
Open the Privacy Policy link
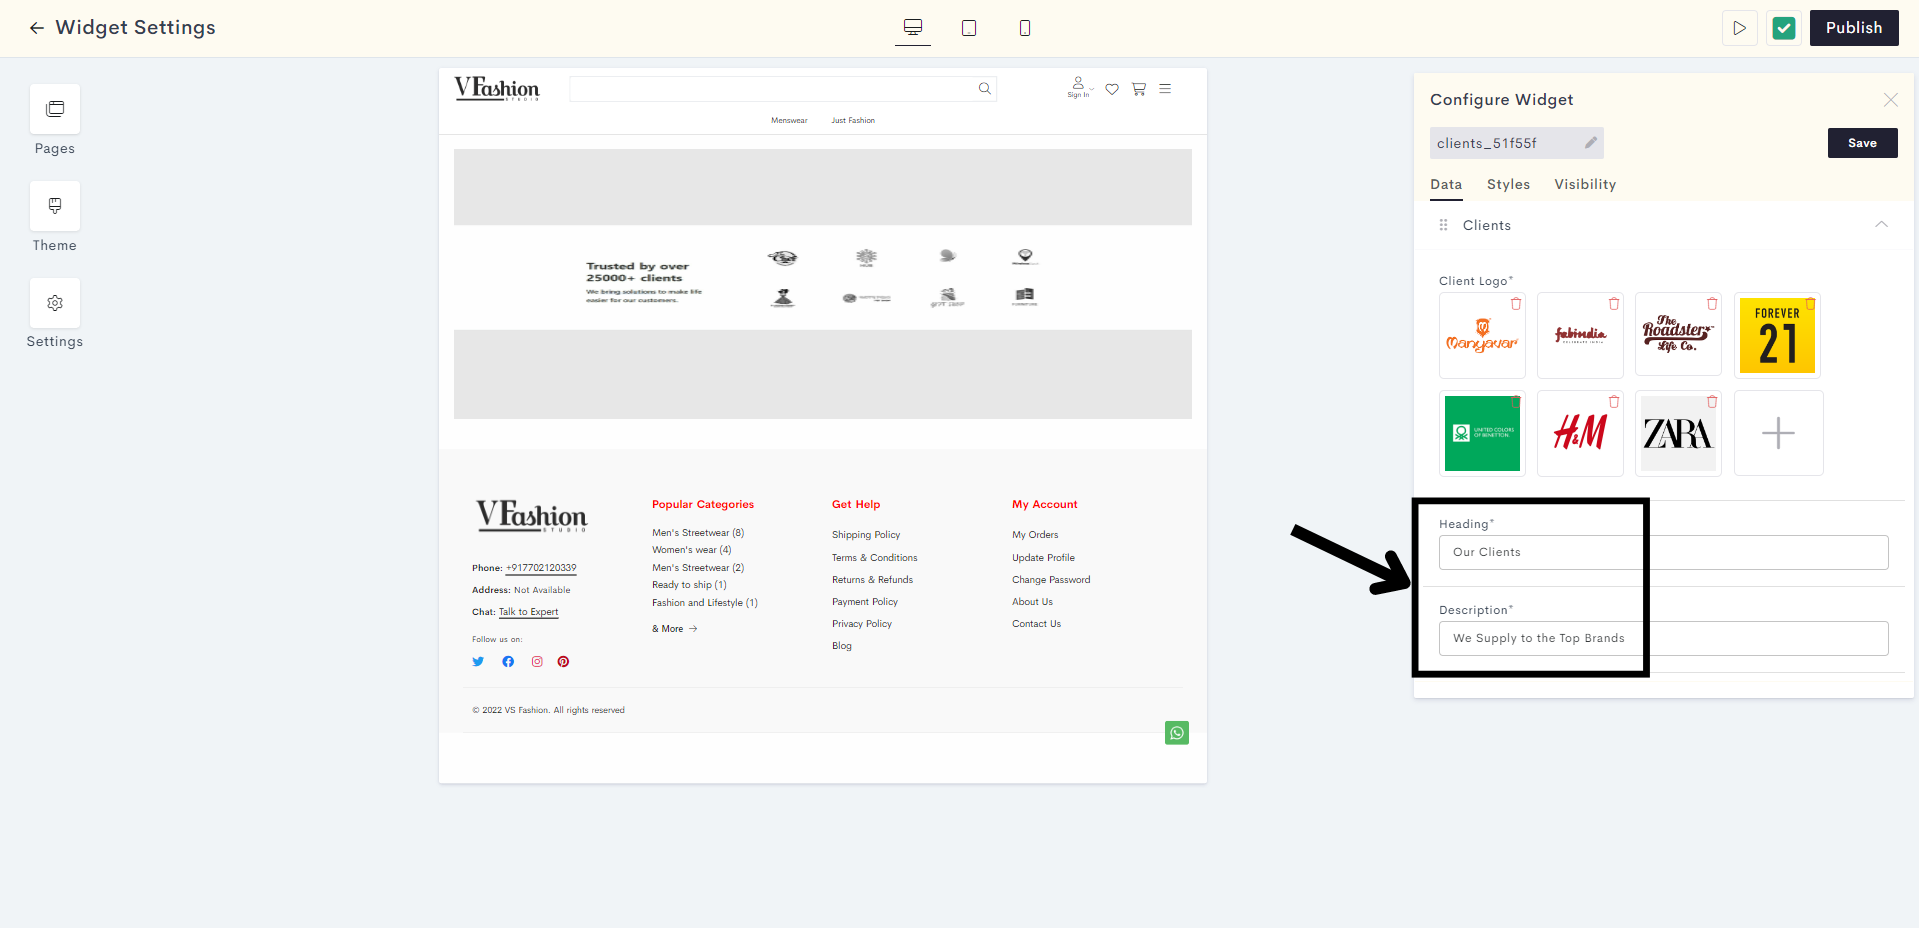[862, 624]
